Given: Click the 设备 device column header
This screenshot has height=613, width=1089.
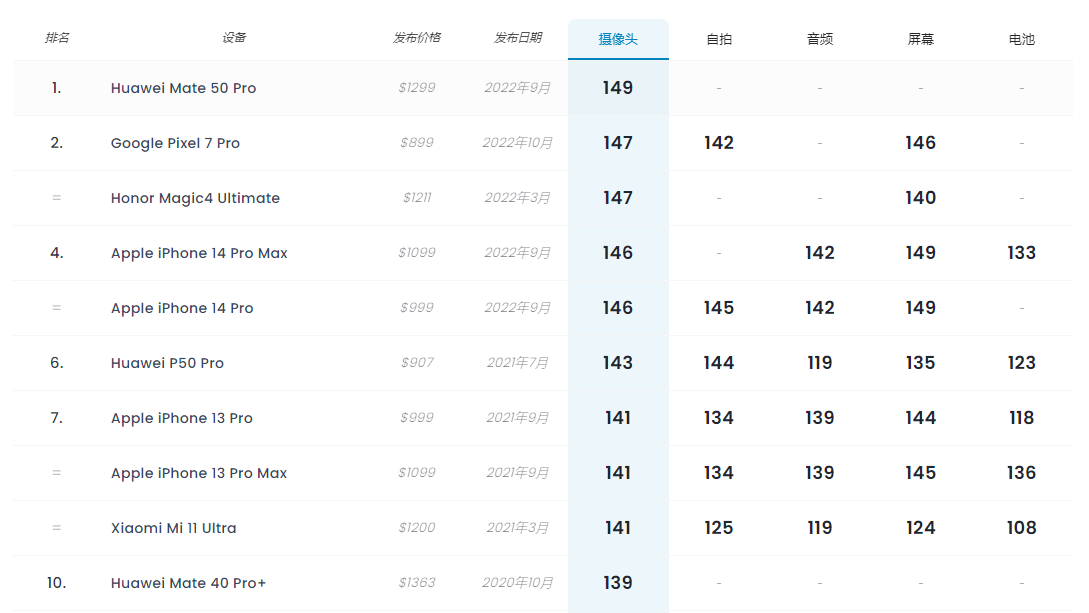Looking at the screenshot, I should tap(234, 37).
